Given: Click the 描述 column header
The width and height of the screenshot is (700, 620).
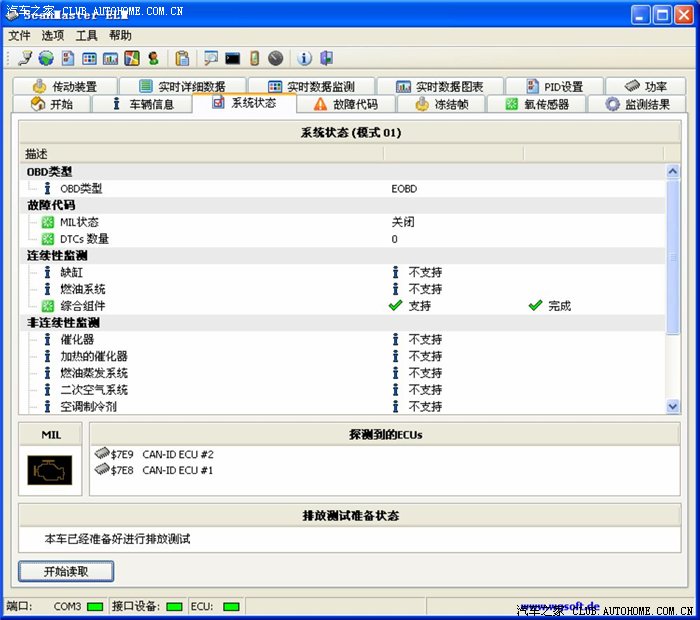Looking at the screenshot, I should pos(200,154).
